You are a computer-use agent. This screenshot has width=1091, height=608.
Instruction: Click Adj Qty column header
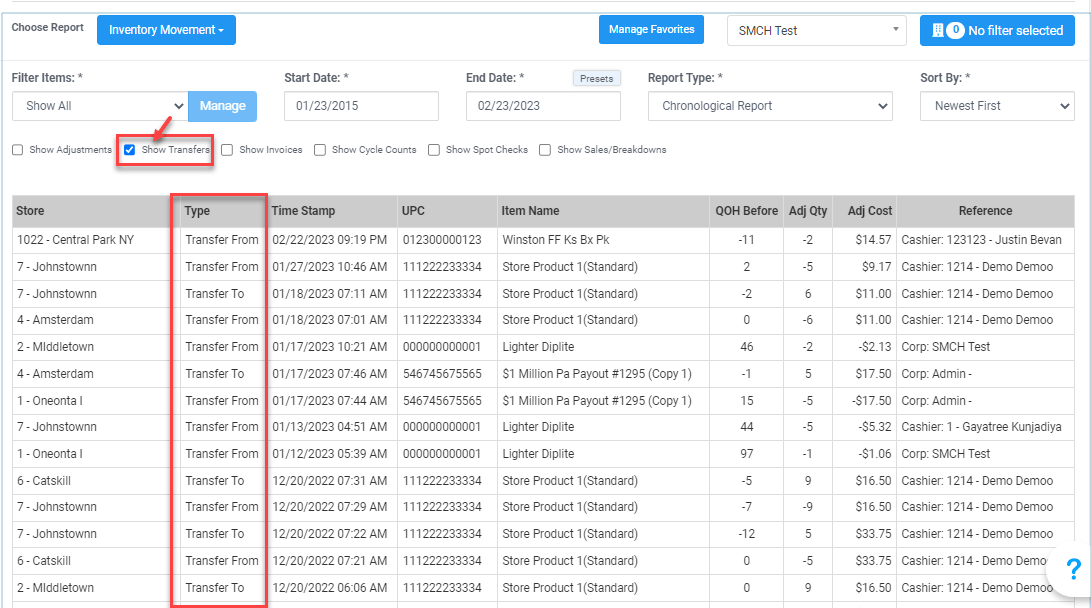click(808, 211)
